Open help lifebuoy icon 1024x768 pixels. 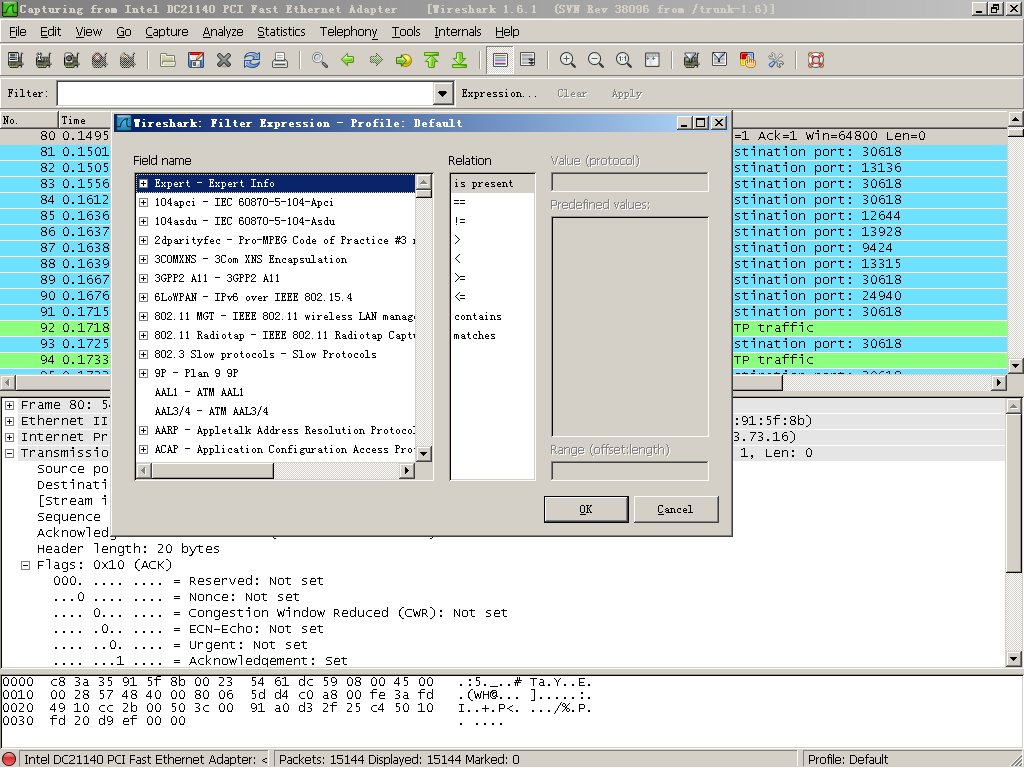tap(816, 60)
